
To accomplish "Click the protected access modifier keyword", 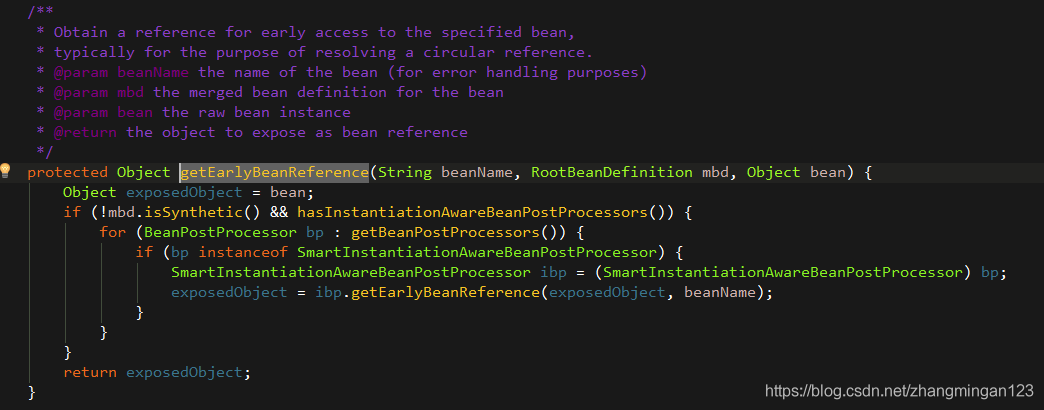I will click(67, 172).
